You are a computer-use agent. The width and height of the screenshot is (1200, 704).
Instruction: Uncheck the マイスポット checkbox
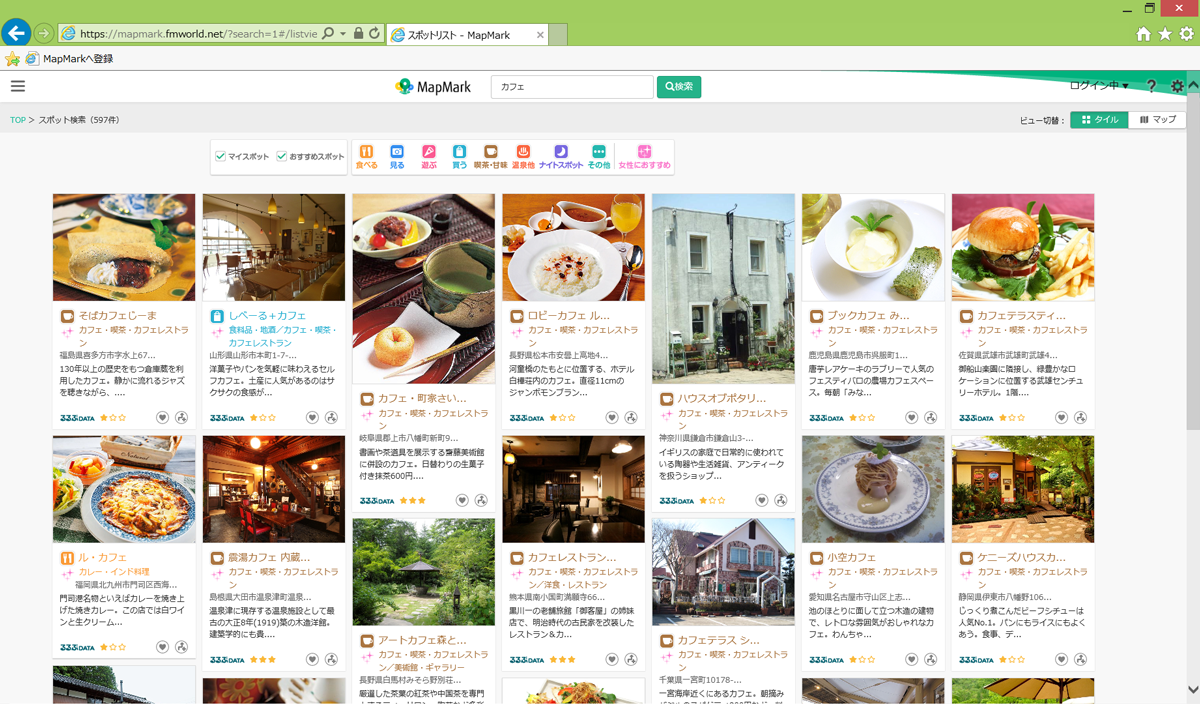[221, 156]
